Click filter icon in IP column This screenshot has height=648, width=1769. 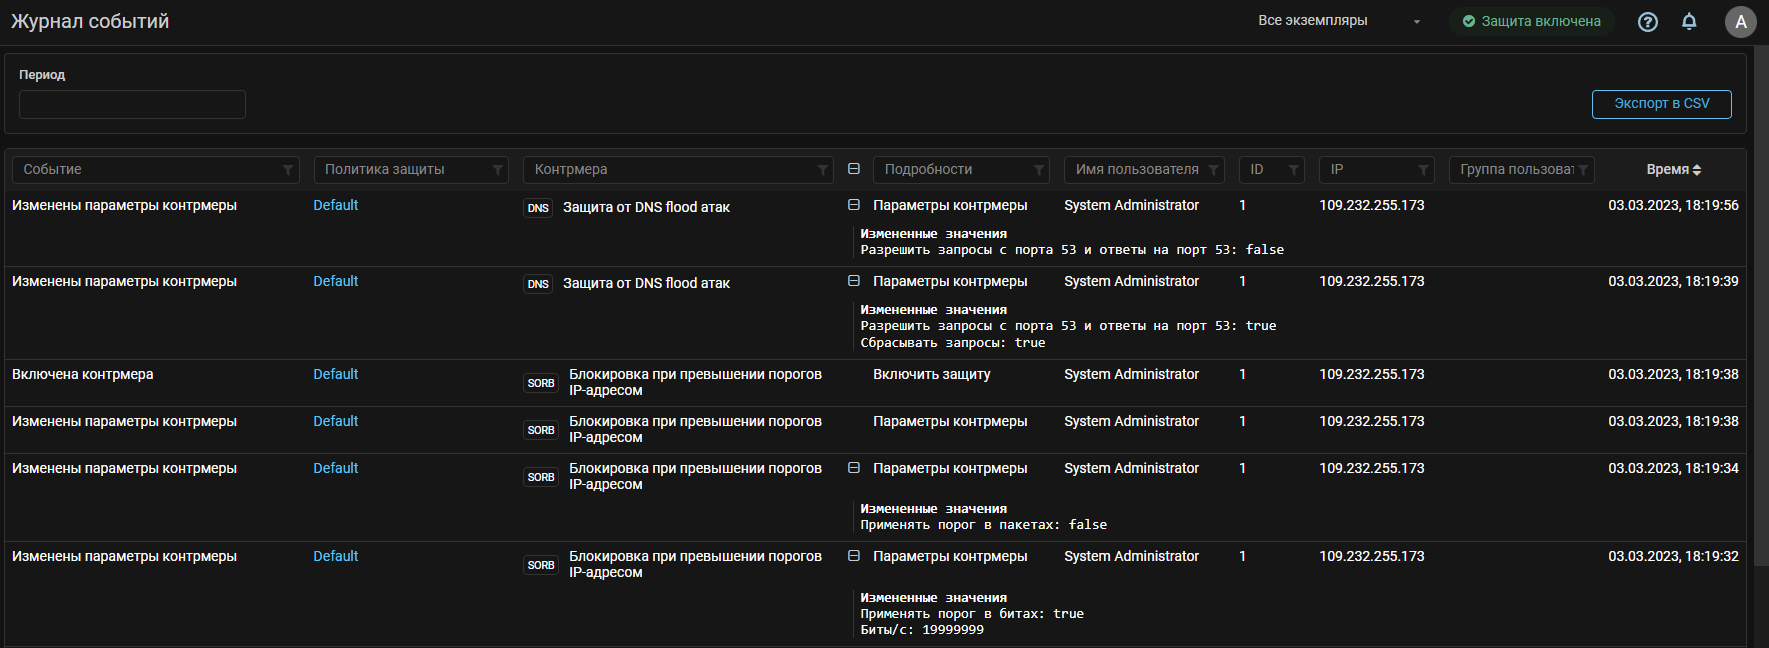(x=1423, y=170)
